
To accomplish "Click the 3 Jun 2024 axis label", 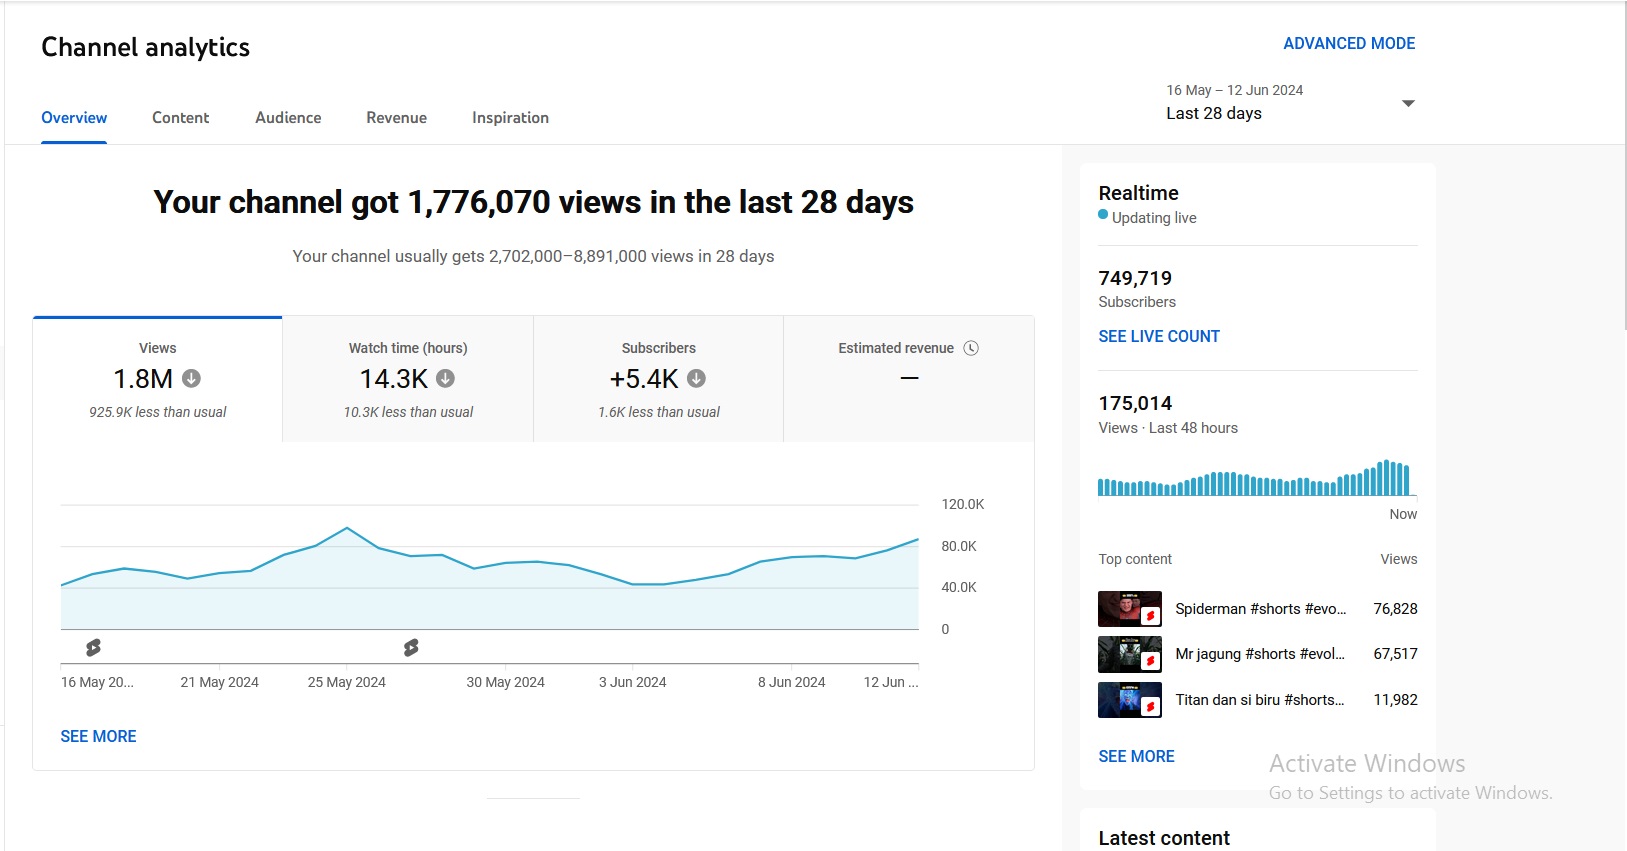I will (x=632, y=682).
